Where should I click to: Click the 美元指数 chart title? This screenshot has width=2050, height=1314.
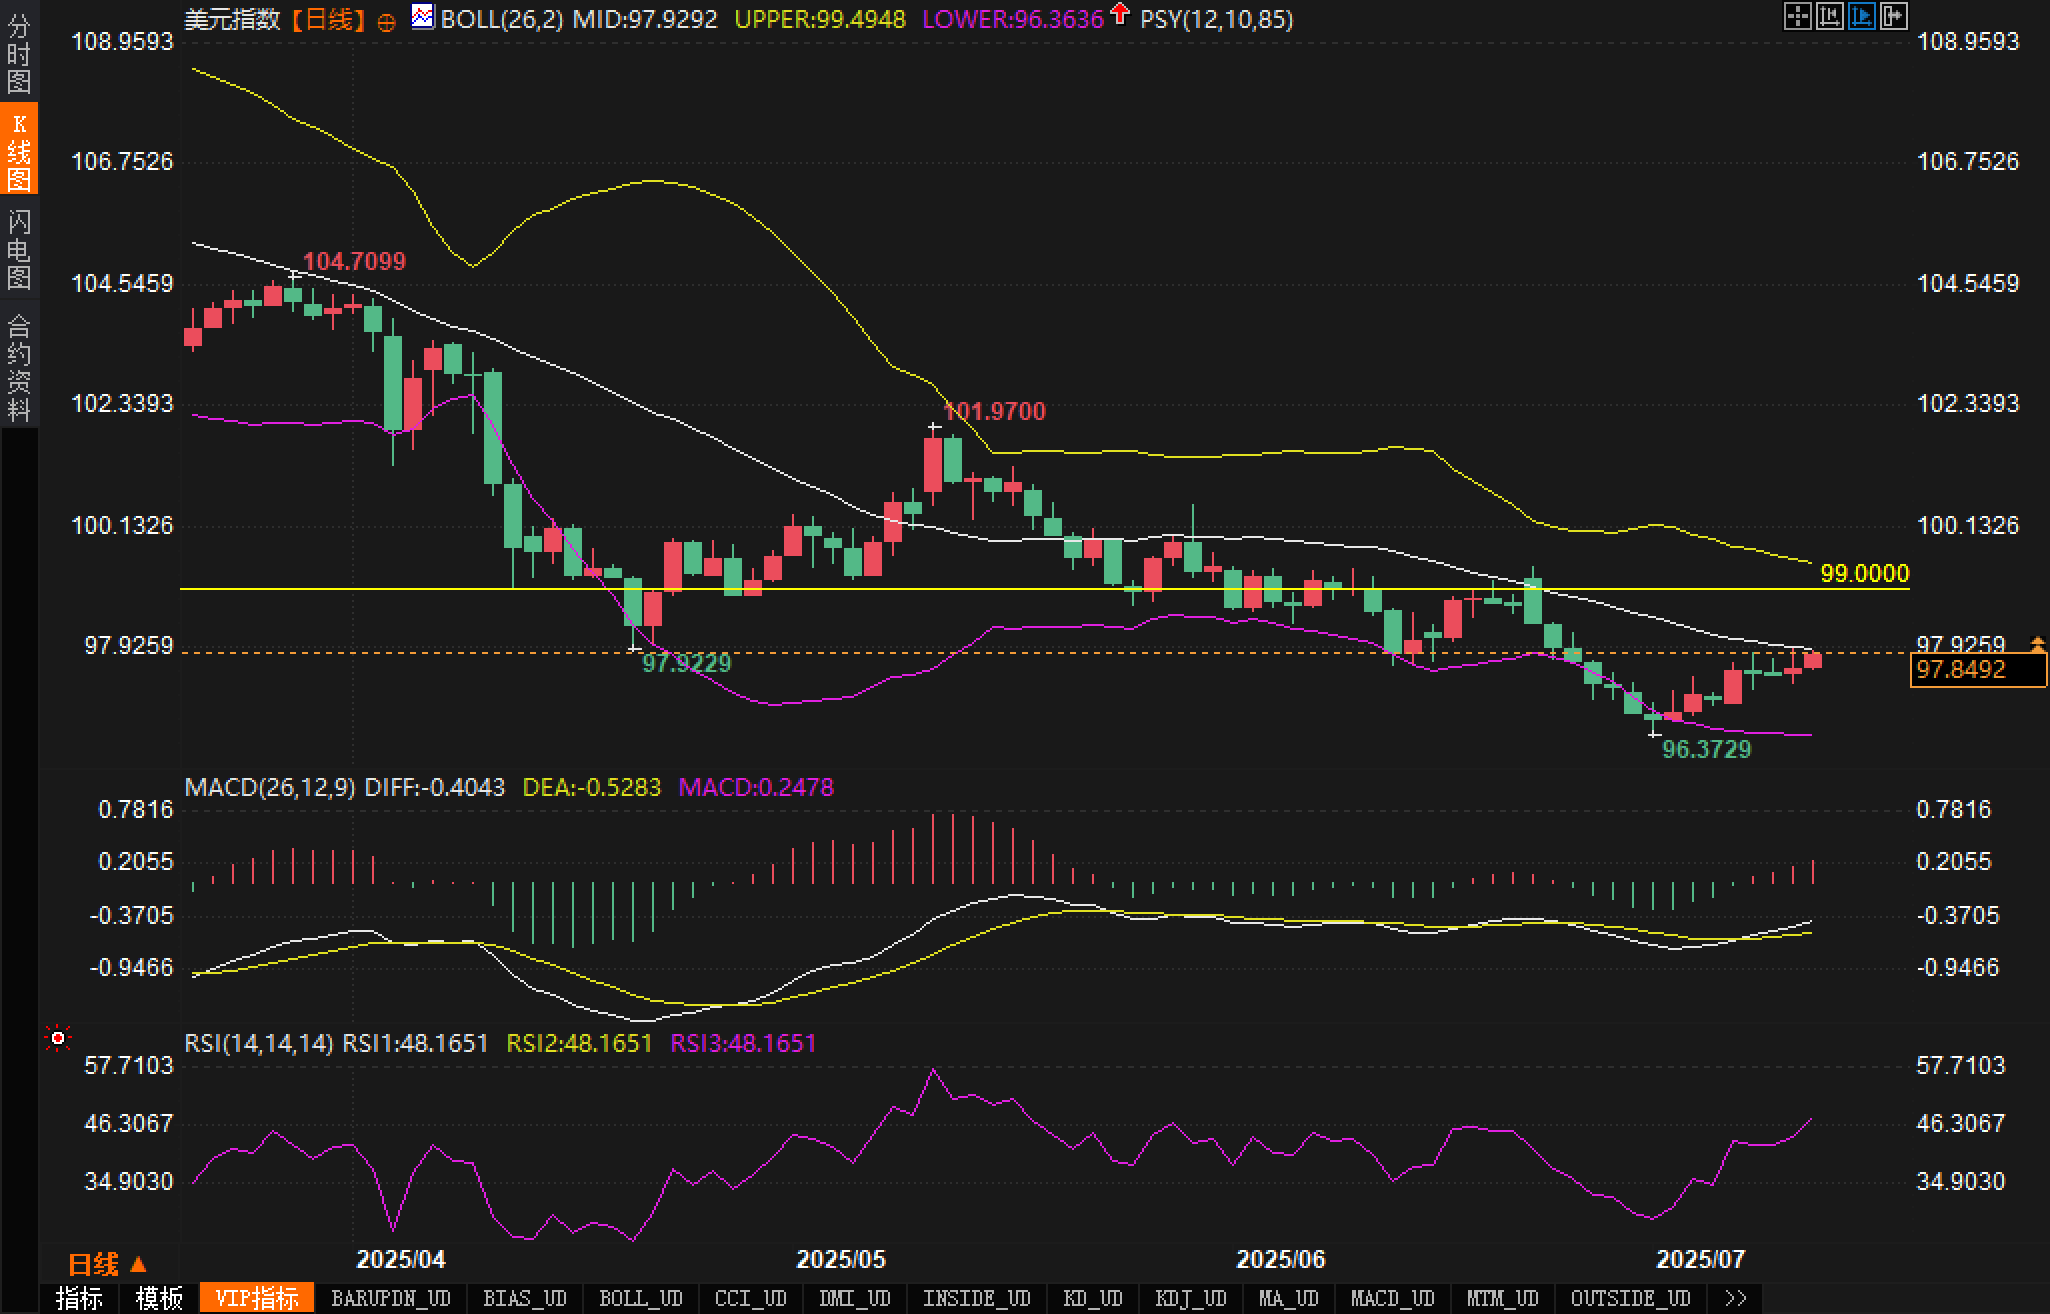232,19
